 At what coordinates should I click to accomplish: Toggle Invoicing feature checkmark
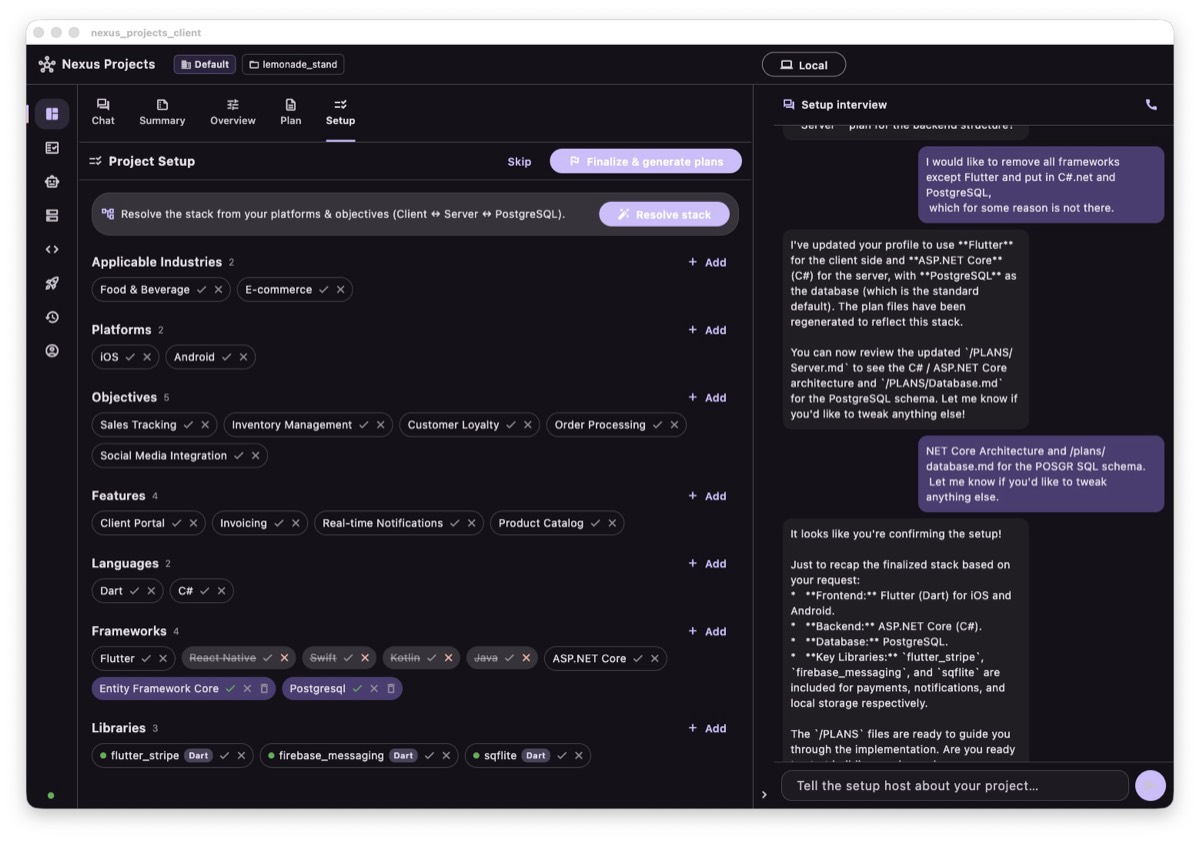(x=278, y=523)
